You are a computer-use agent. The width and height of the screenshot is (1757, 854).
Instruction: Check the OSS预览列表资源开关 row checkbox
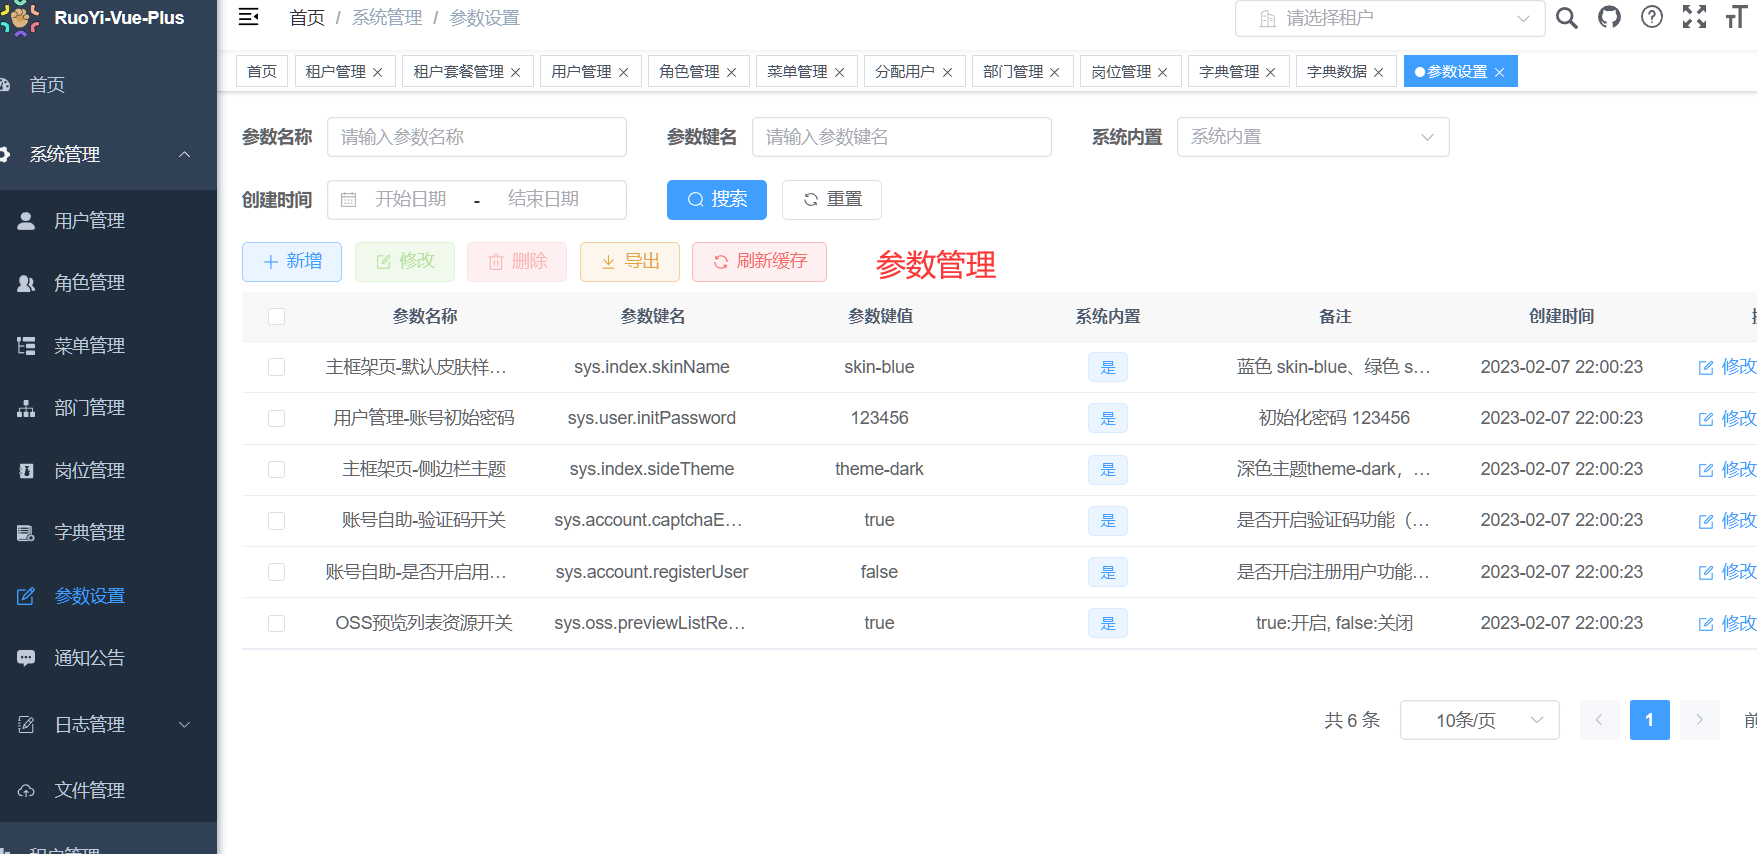[x=277, y=623]
